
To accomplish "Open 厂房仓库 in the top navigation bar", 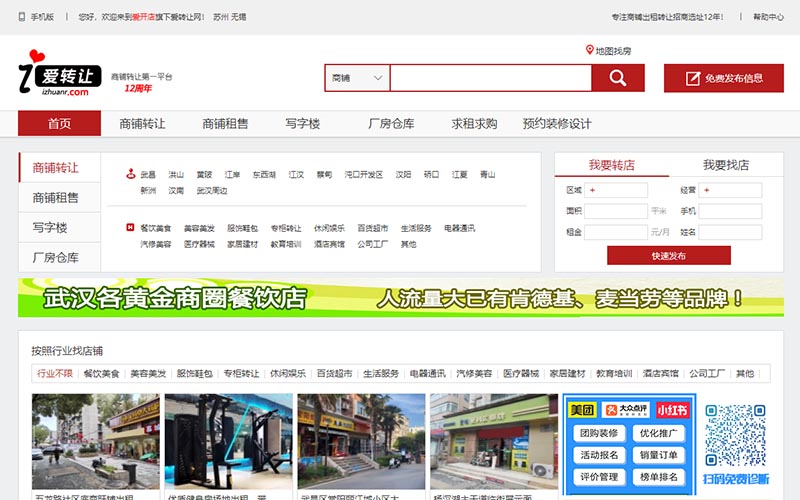I will tap(391, 123).
